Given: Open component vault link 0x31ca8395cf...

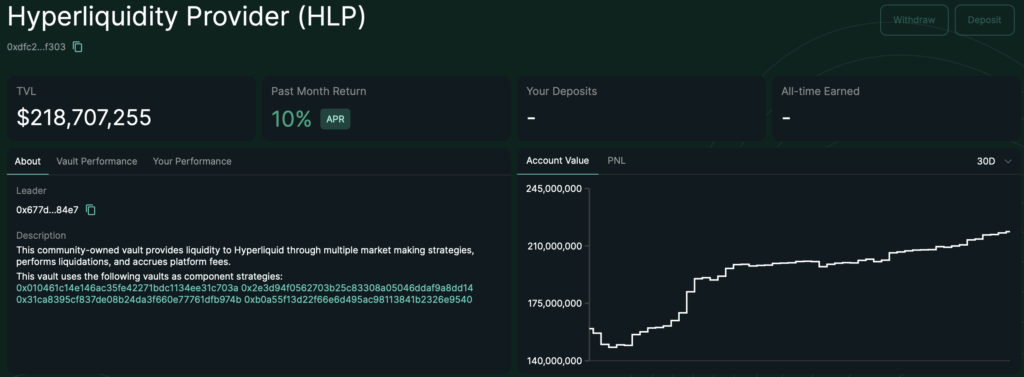Looking at the screenshot, I should [x=129, y=300].
